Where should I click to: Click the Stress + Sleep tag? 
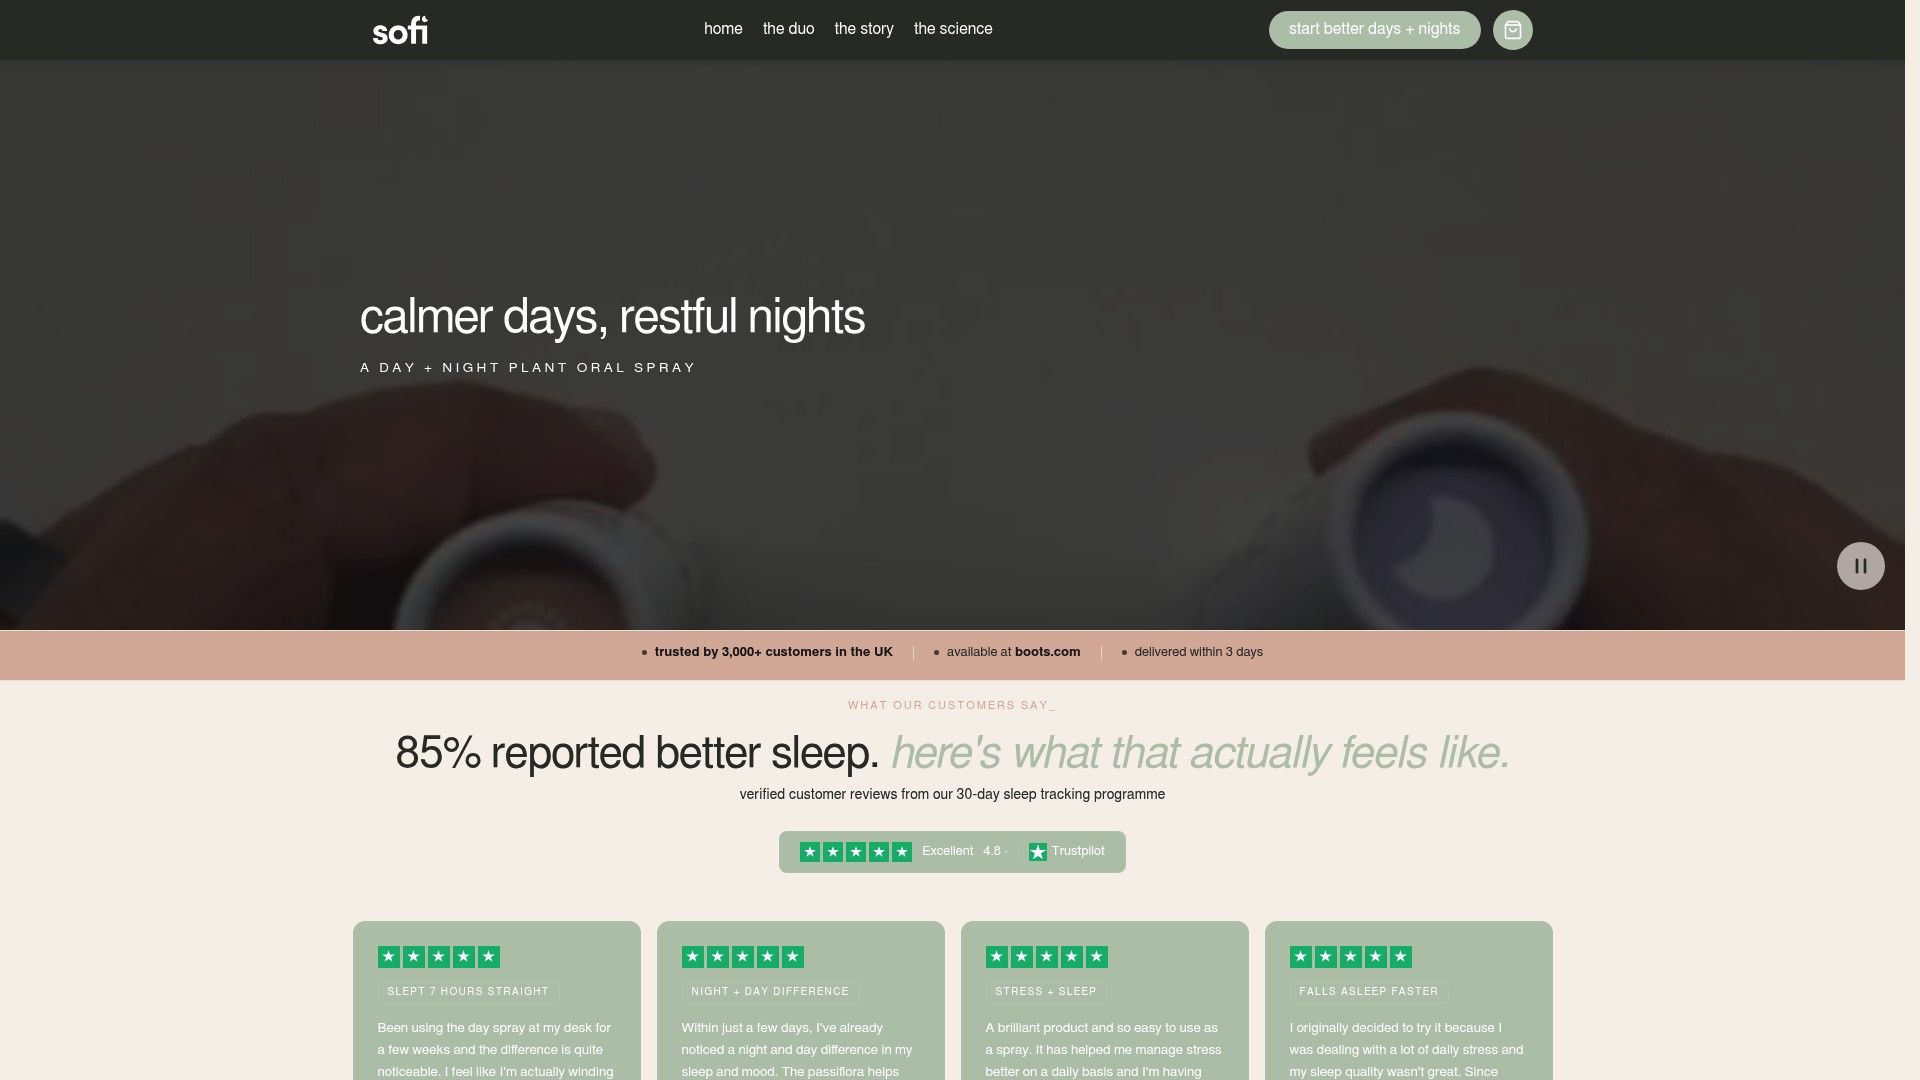point(1046,992)
